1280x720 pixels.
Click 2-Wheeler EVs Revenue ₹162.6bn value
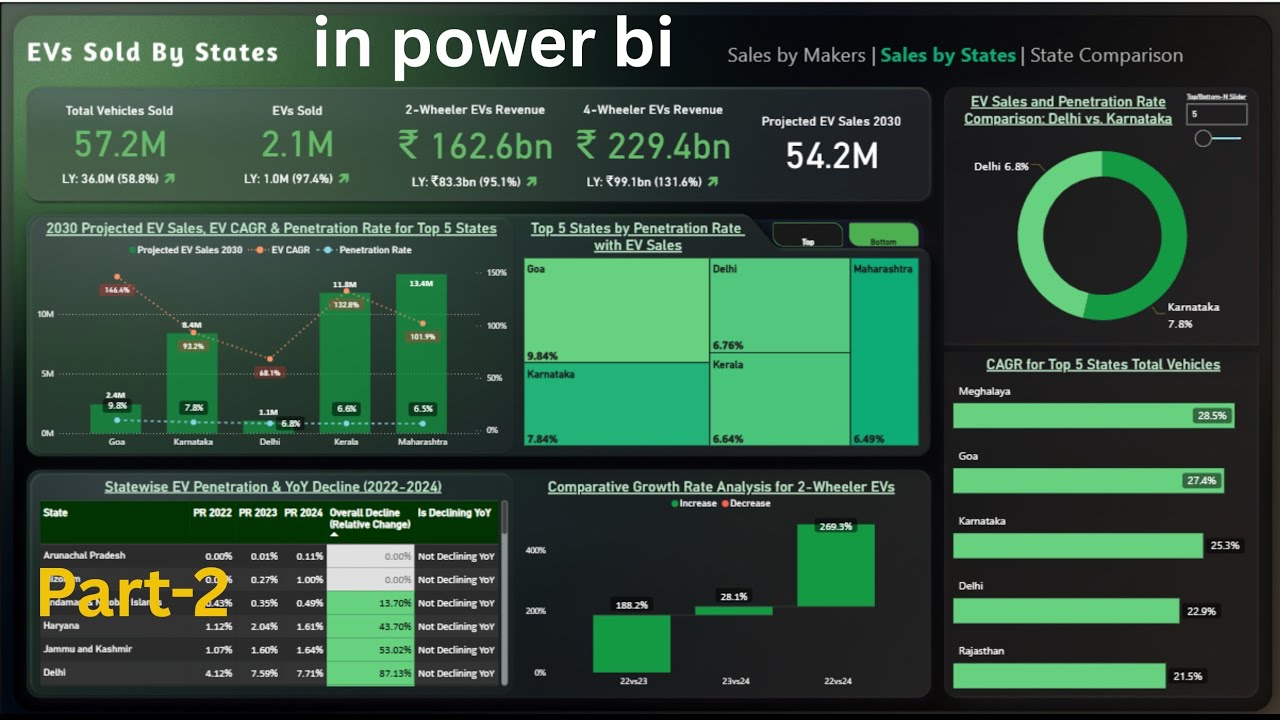tap(476, 146)
